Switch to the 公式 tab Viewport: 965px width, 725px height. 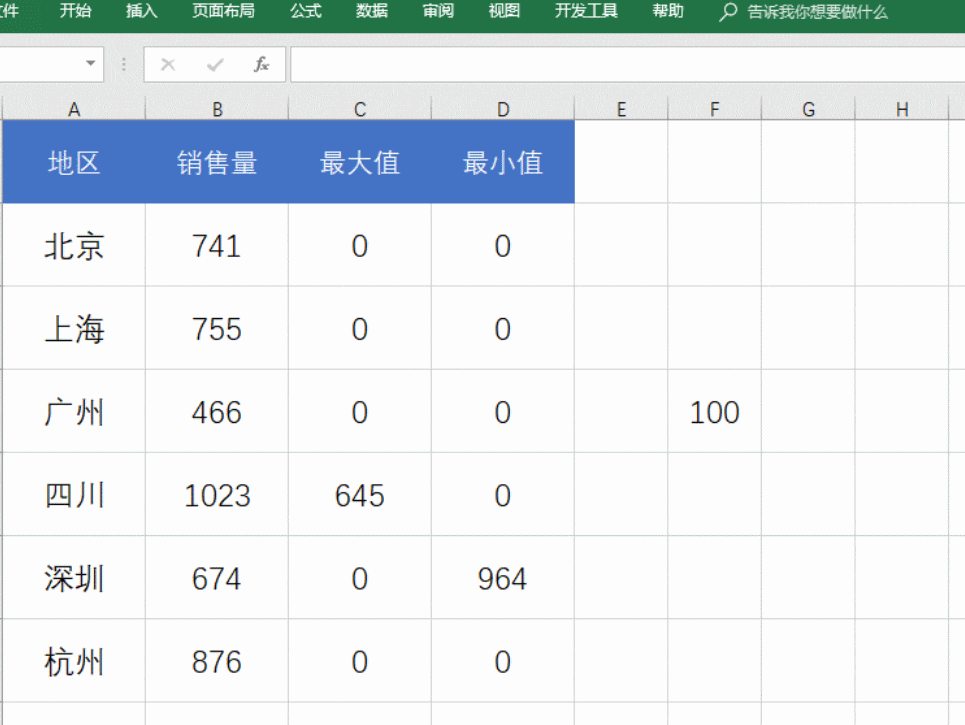[x=306, y=10]
